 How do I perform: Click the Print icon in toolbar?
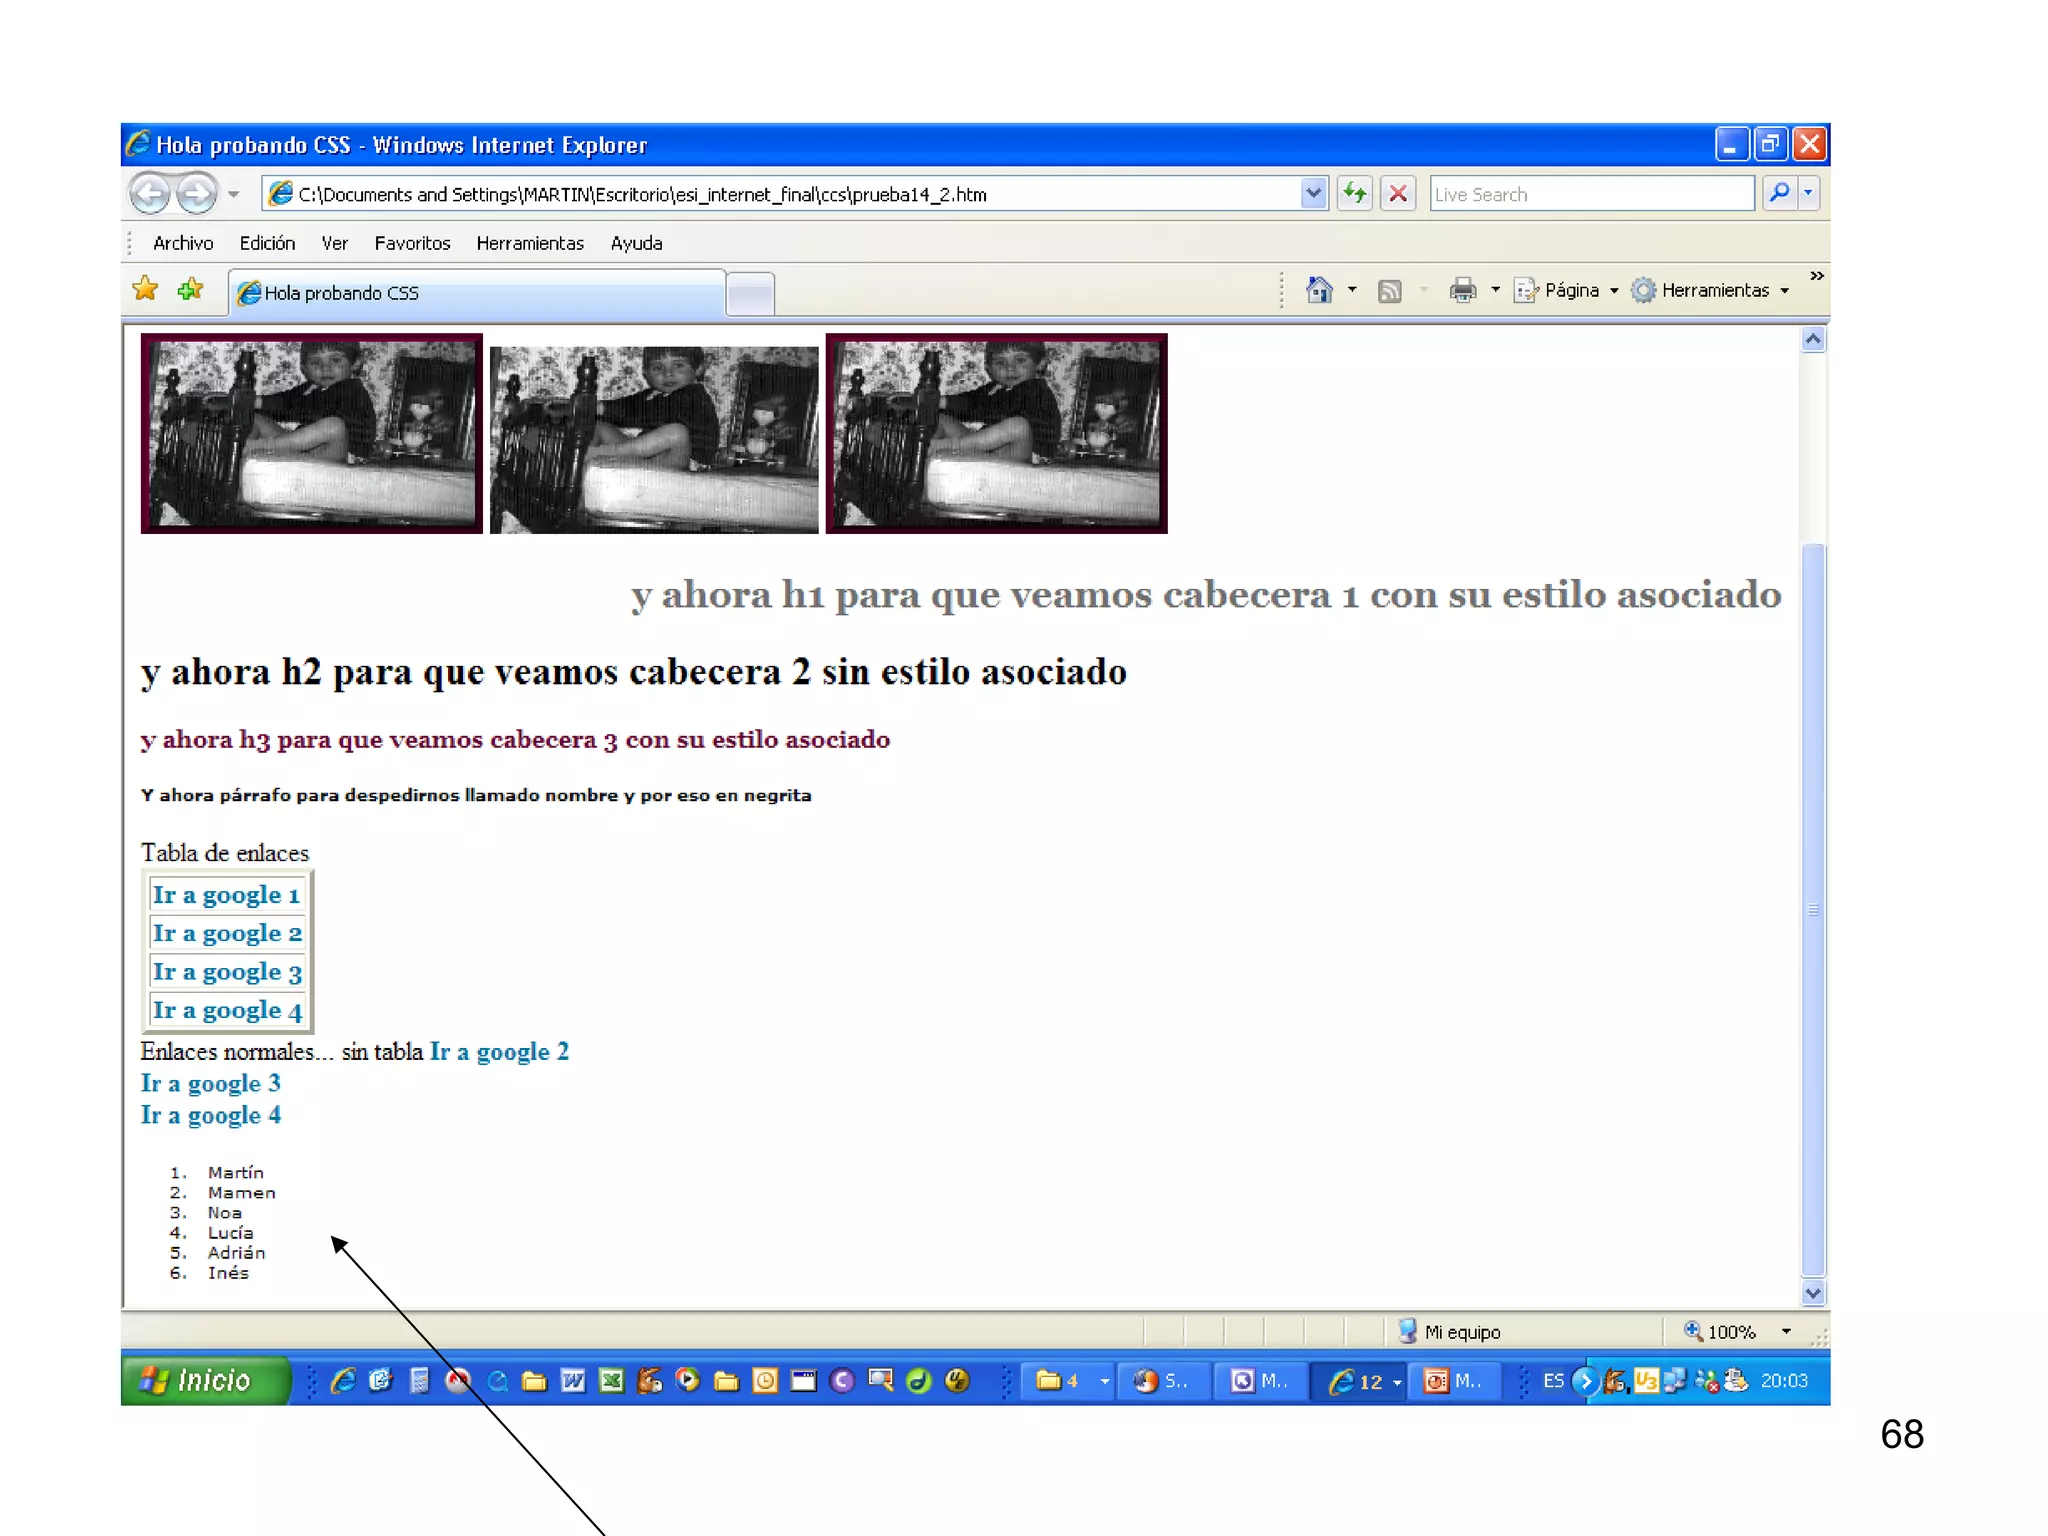pos(1463,290)
